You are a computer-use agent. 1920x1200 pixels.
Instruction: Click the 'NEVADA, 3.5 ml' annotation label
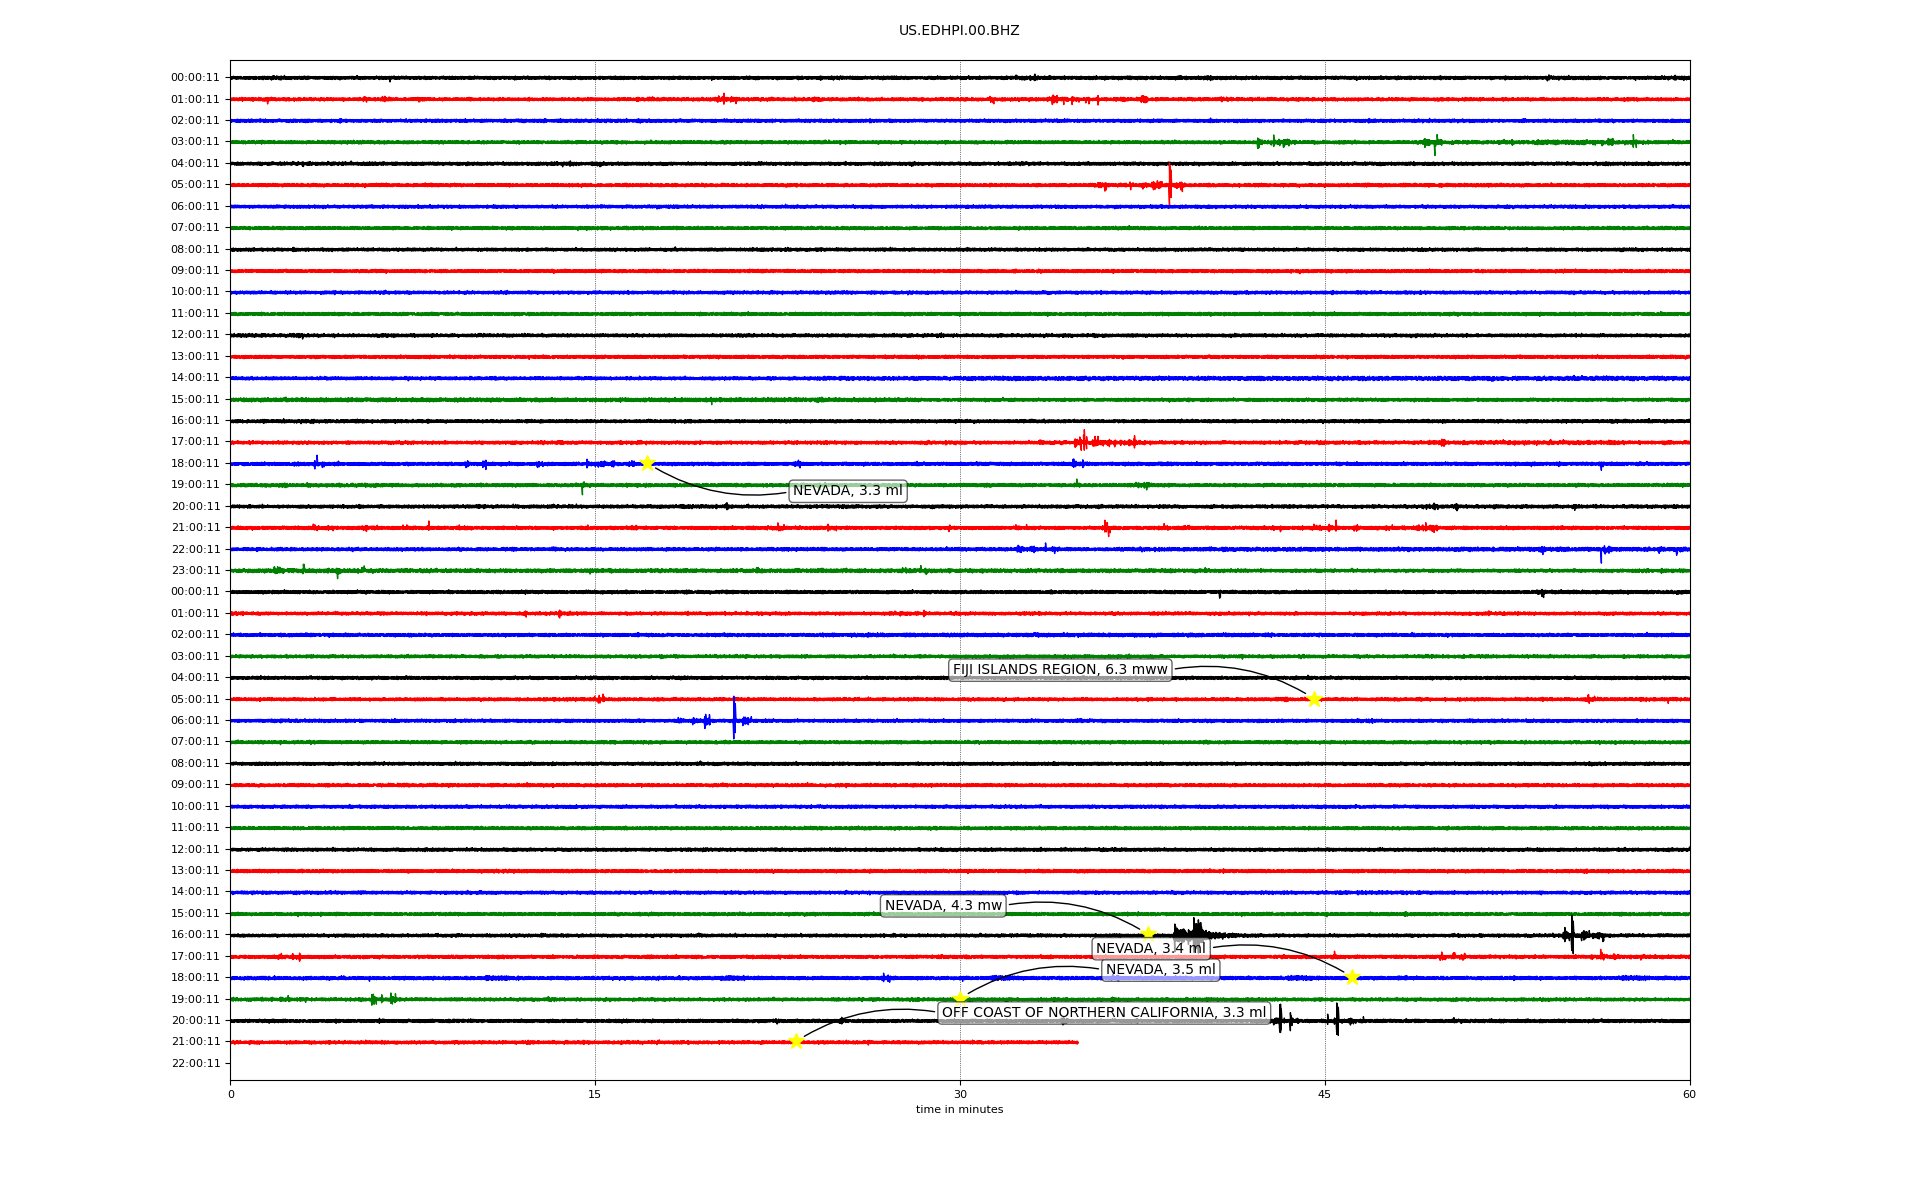[x=1161, y=970]
